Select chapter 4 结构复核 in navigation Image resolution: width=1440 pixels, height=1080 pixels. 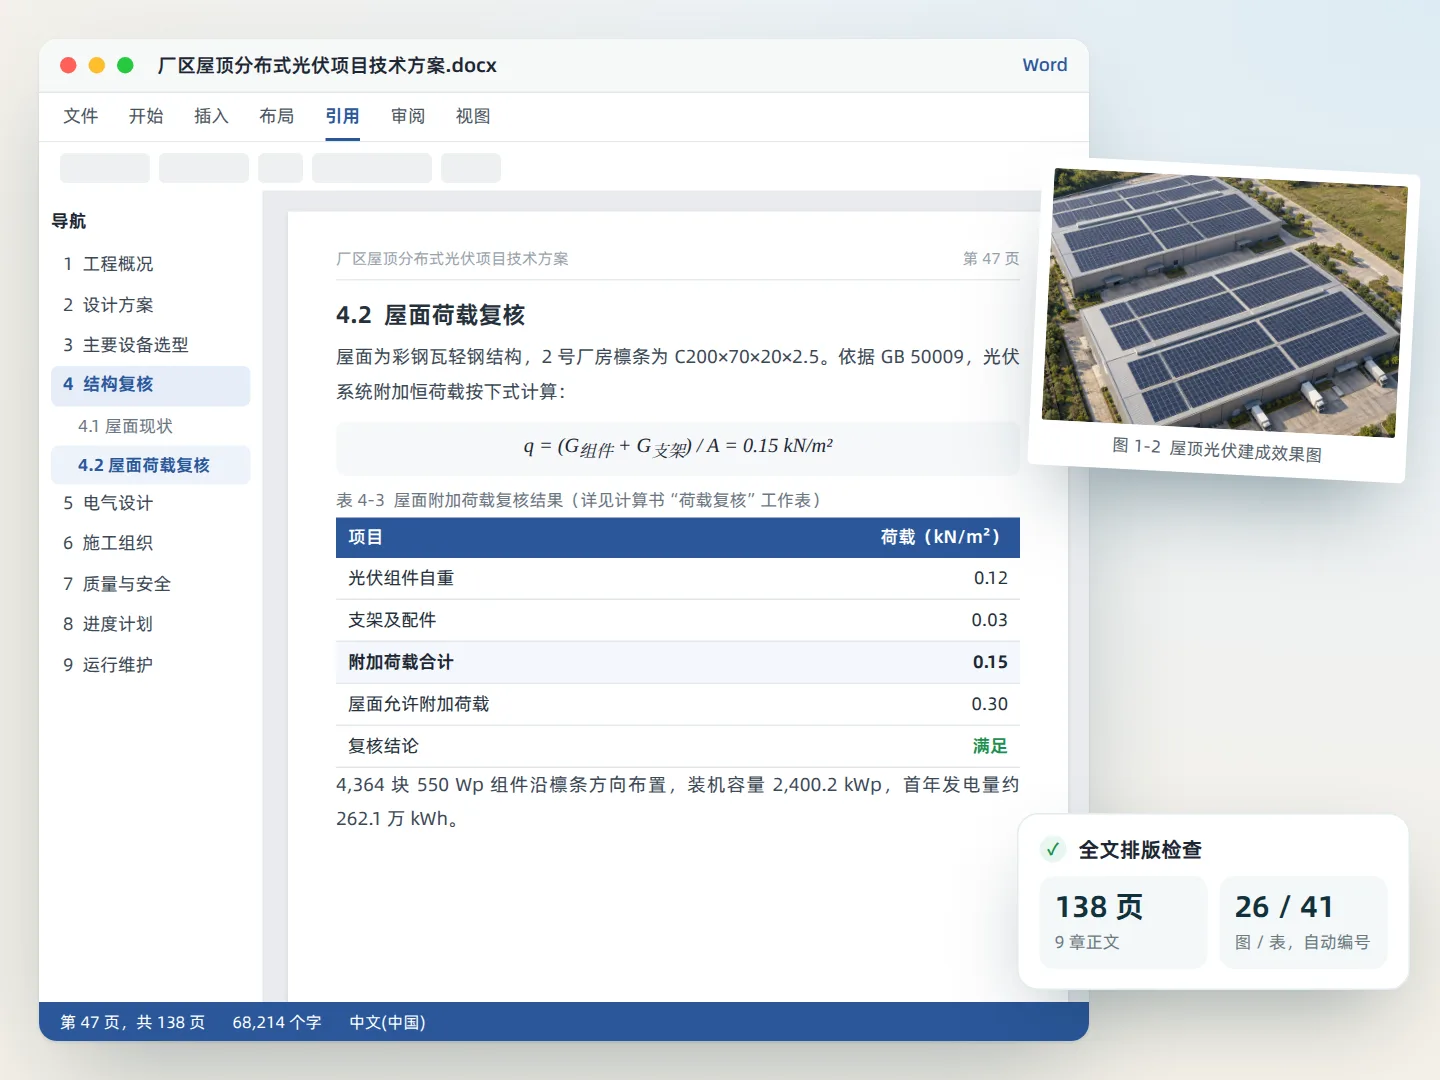(151, 386)
